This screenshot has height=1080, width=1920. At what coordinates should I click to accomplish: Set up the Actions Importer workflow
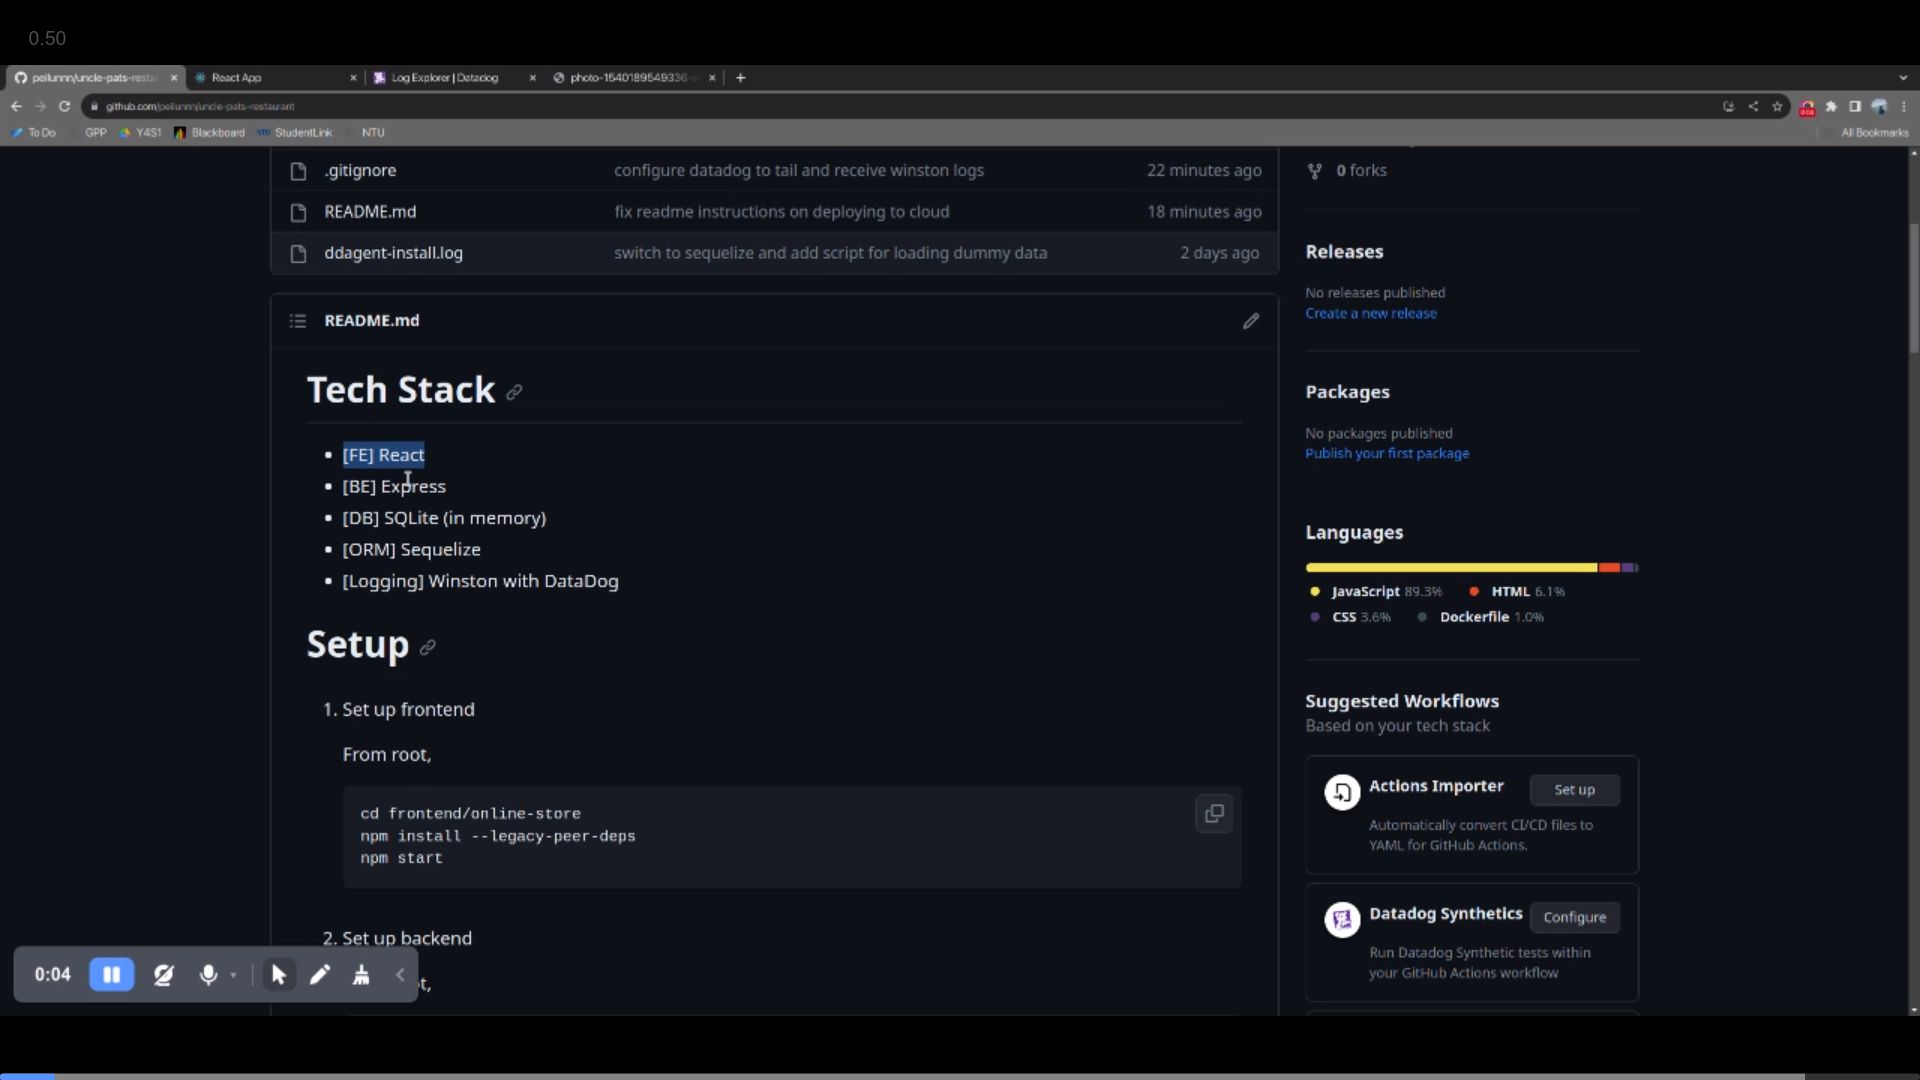pyautogui.click(x=1574, y=790)
